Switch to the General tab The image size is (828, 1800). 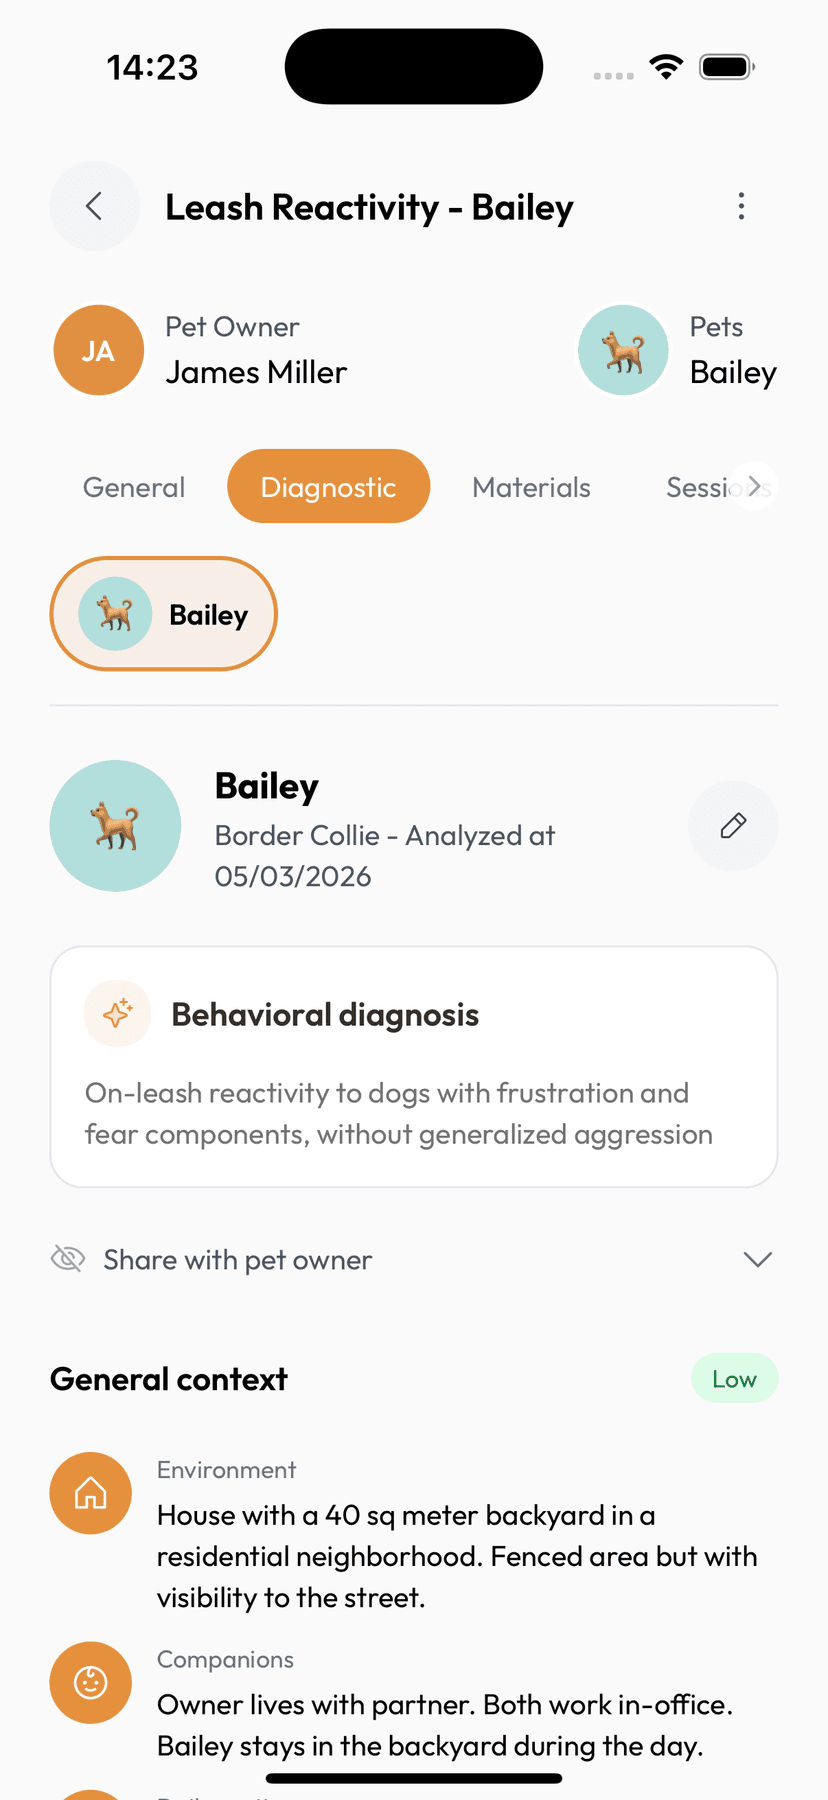tap(134, 487)
